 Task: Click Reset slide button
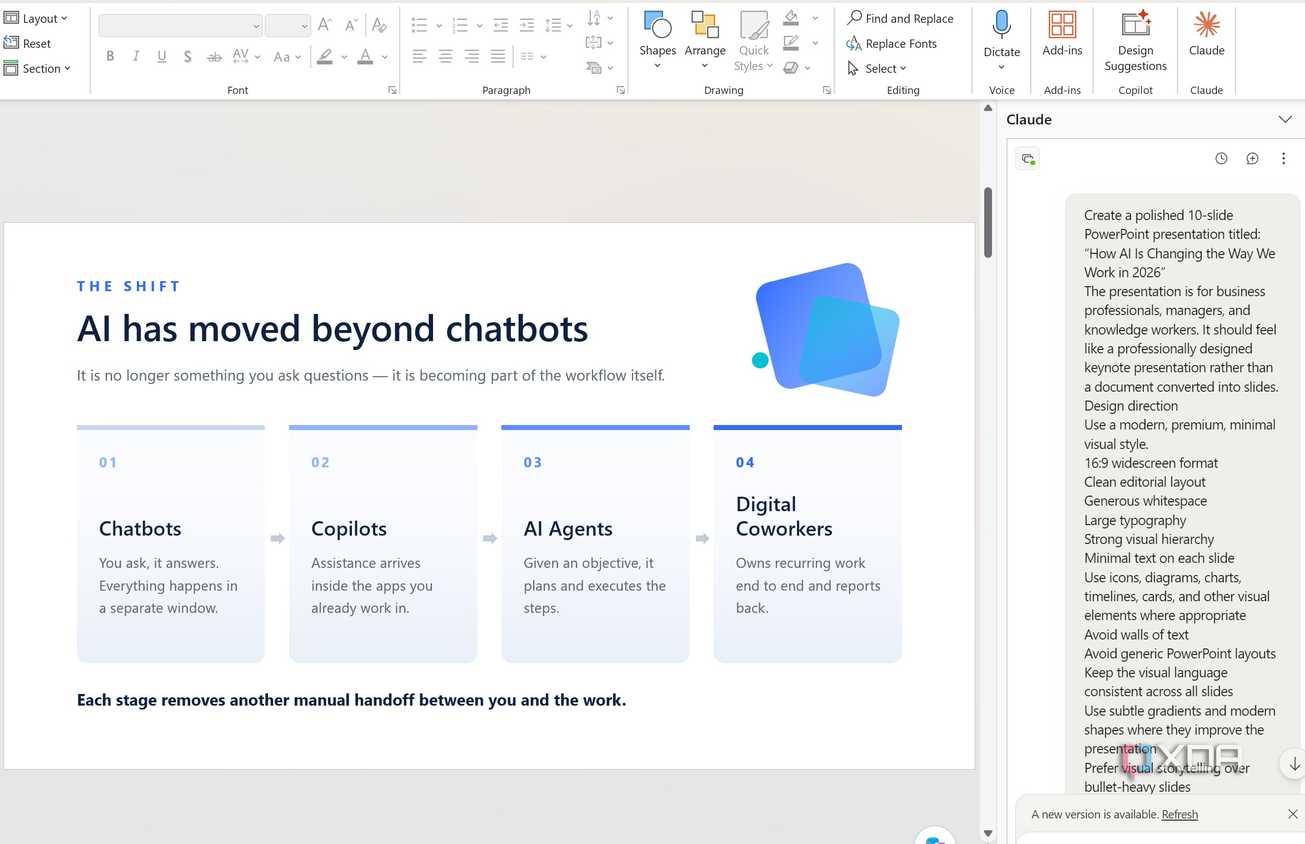(28, 44)
